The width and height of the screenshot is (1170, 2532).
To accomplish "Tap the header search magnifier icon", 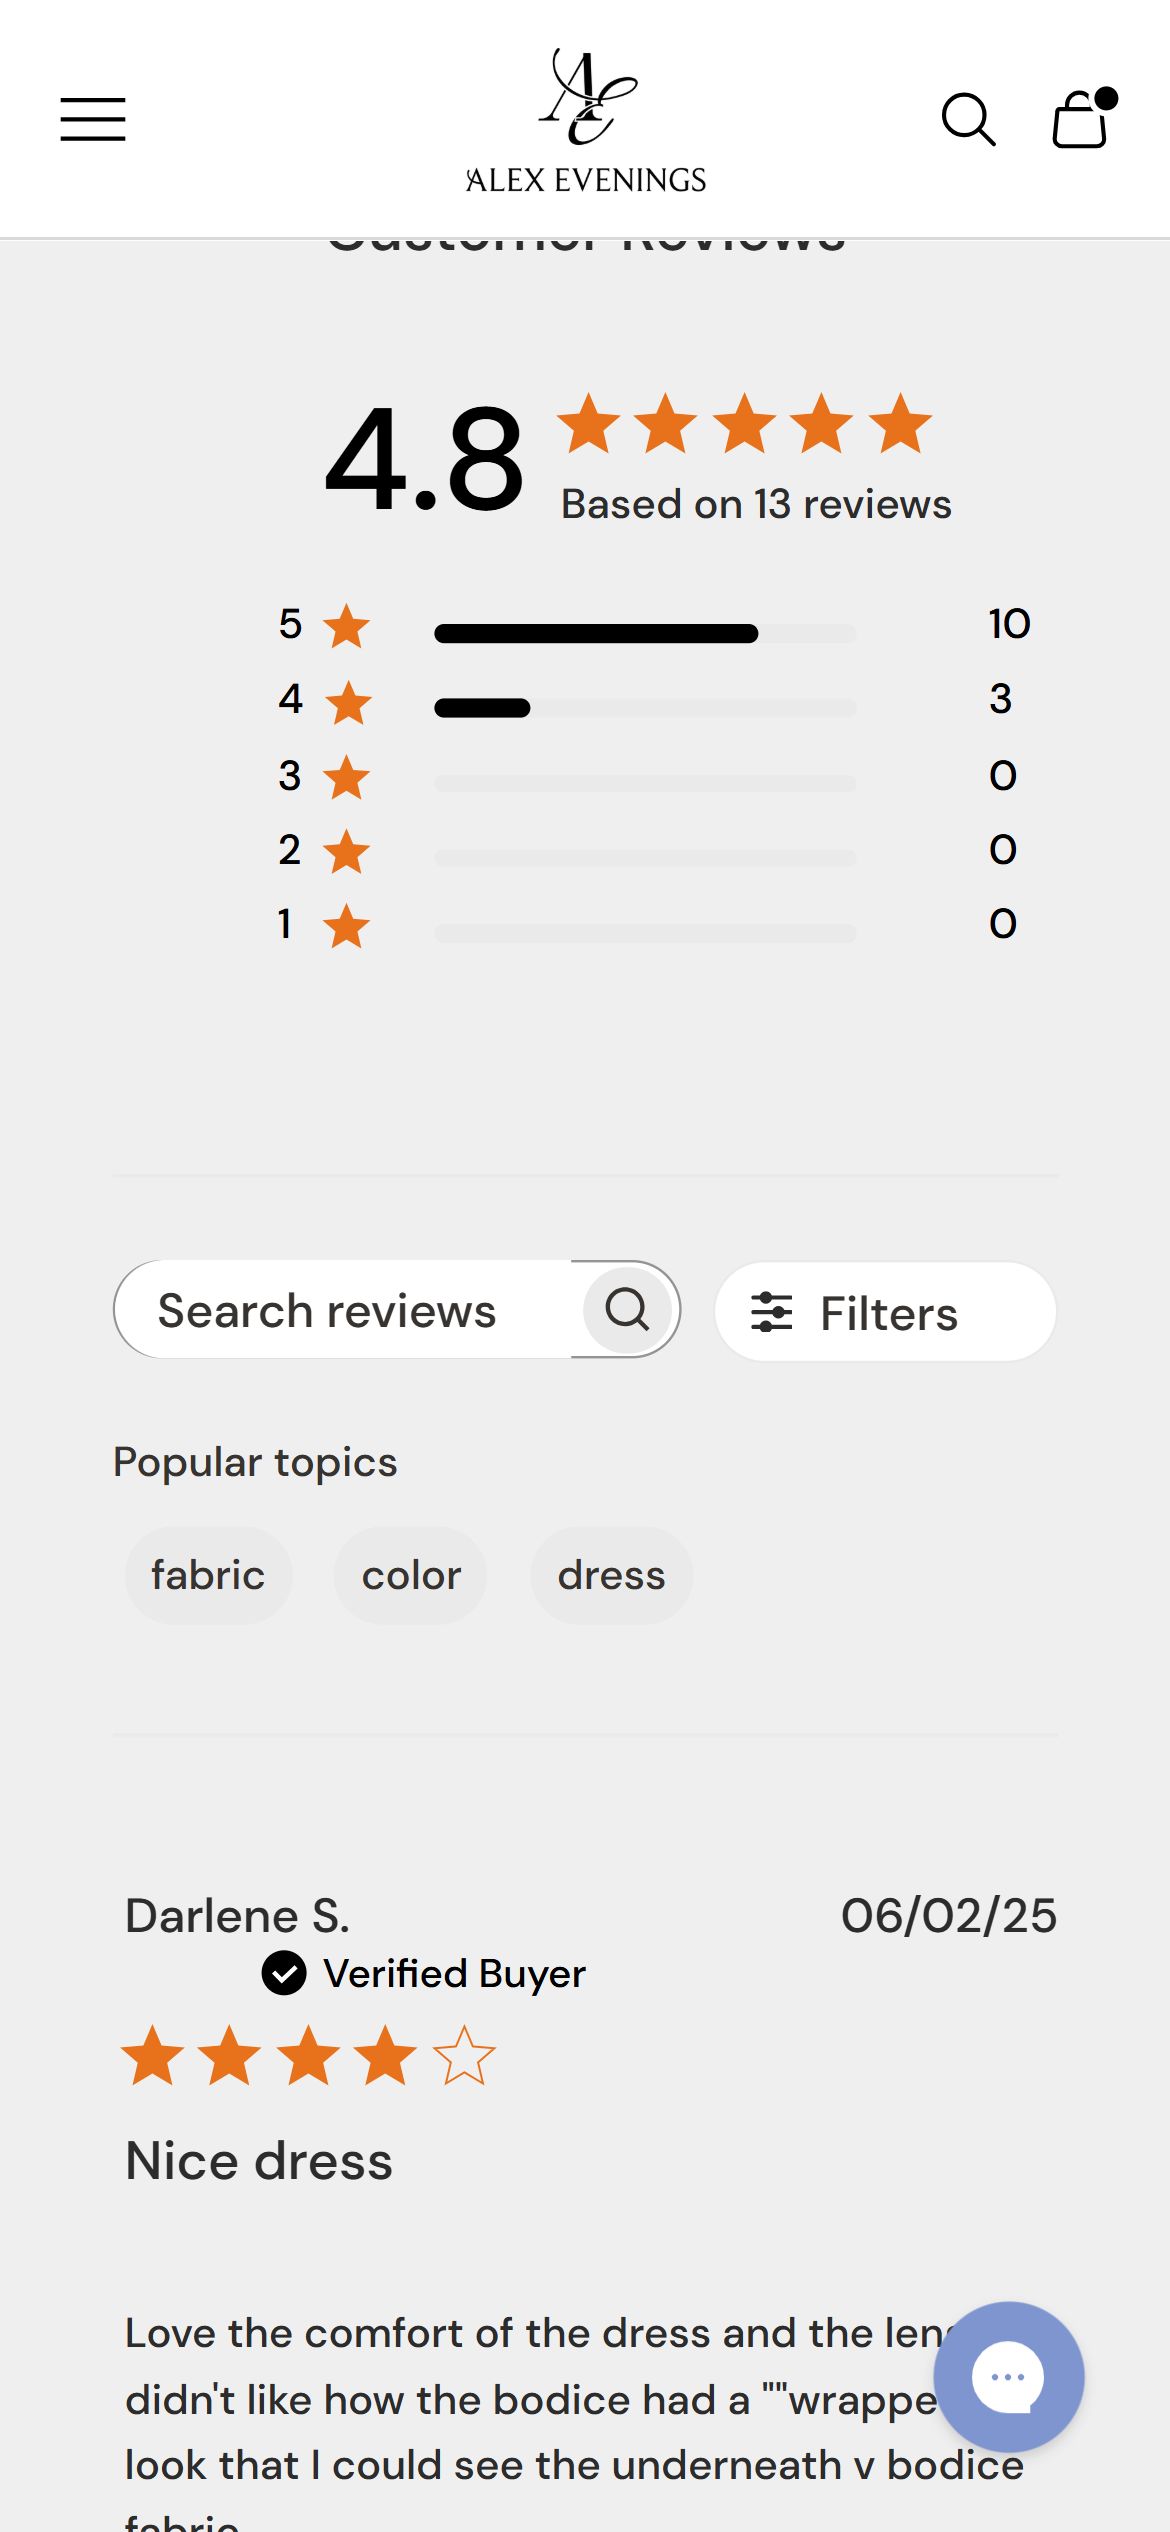I will pos(968,120).
